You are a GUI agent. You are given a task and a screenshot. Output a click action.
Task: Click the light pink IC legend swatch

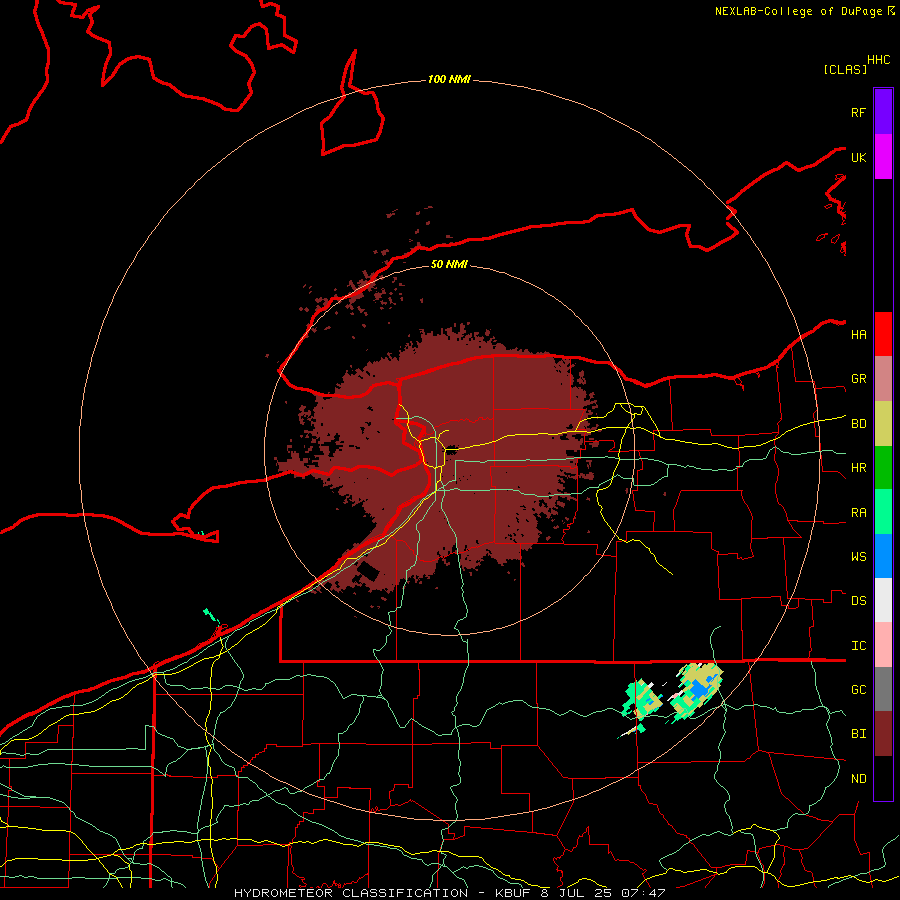point(883,645)
